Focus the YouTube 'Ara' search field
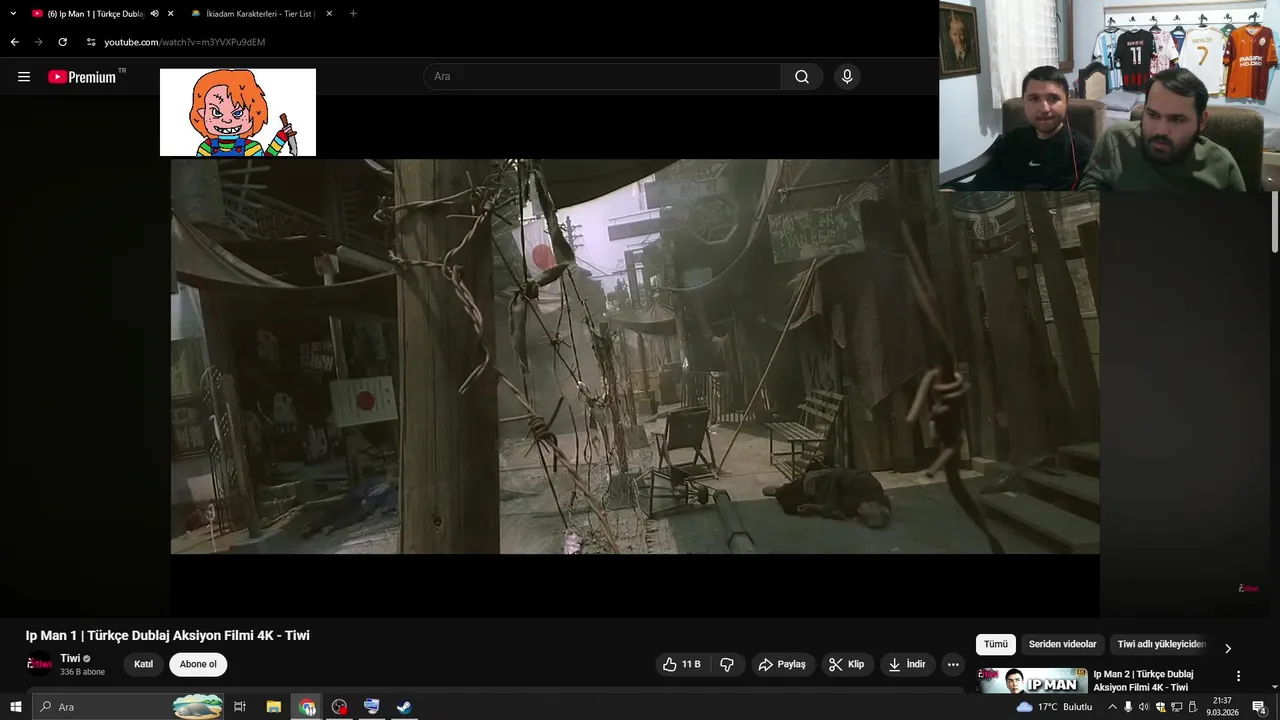The height and width of the screenshot is (720, 1280). click(602, 77)
